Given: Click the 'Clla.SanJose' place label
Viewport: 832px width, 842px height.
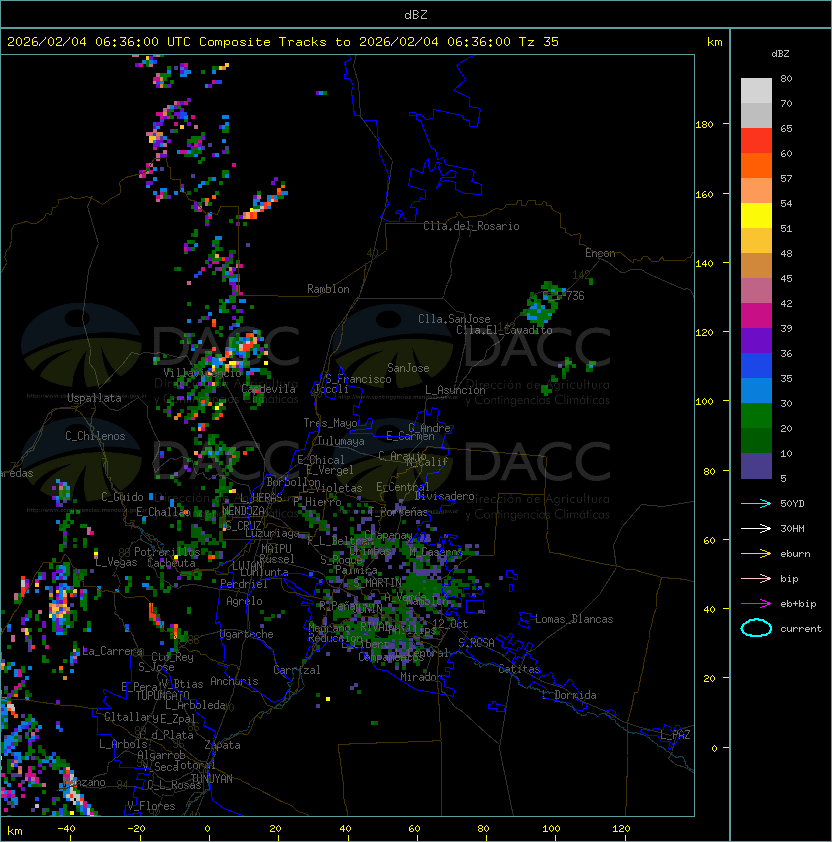Looking at the screenshot, I should [454, 319].
